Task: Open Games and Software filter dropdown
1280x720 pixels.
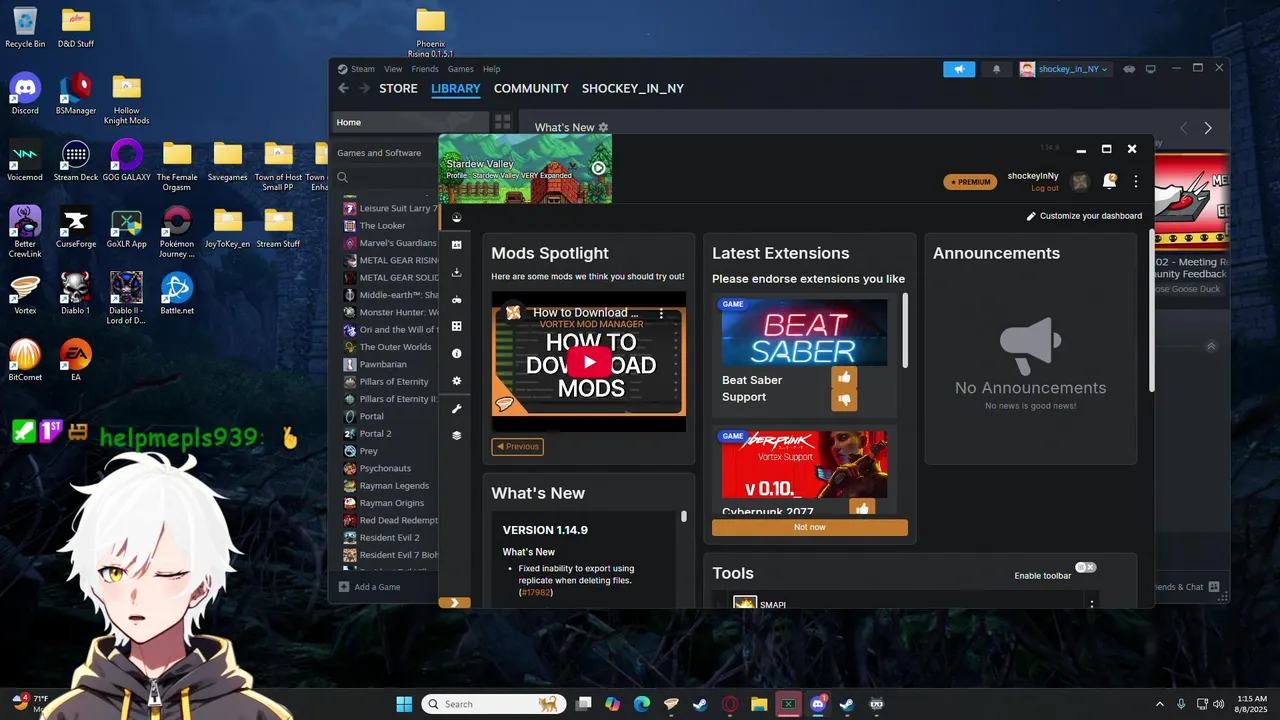Action: [x=379, y=153]
